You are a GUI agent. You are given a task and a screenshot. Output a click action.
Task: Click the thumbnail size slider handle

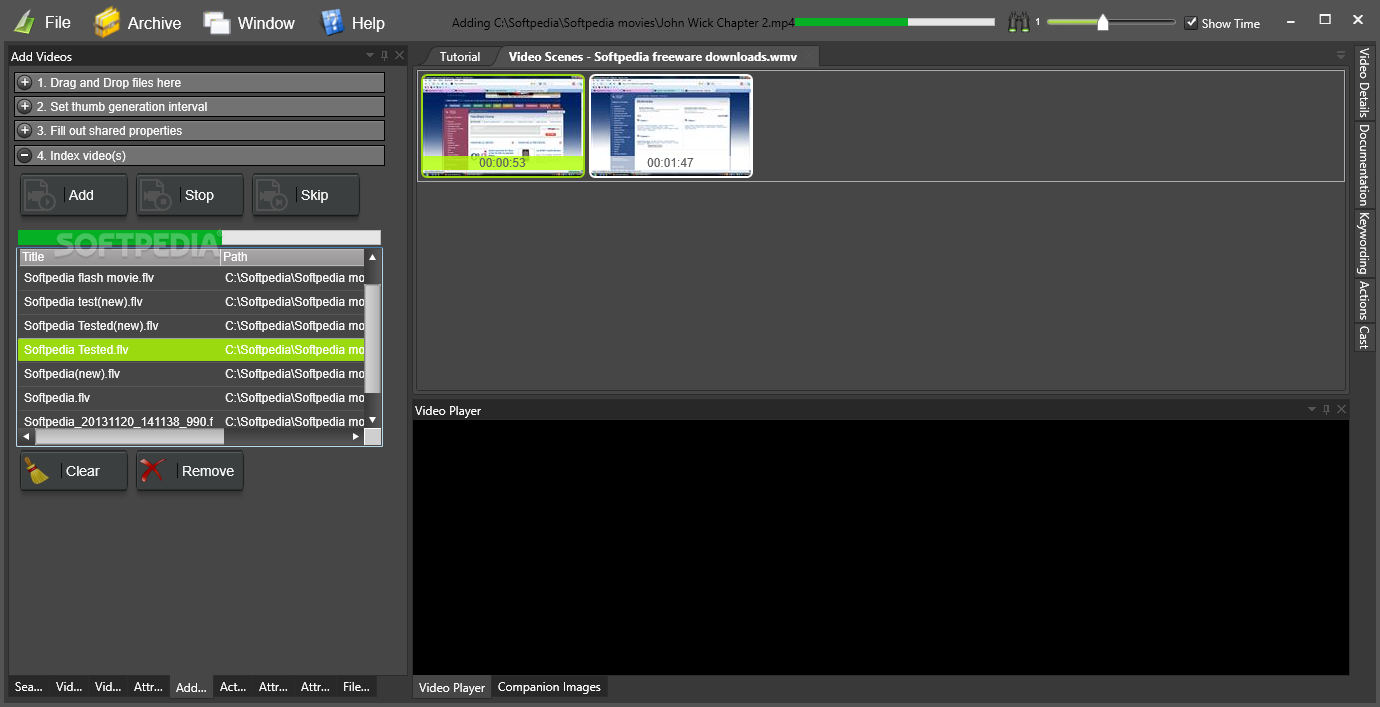1103,22
